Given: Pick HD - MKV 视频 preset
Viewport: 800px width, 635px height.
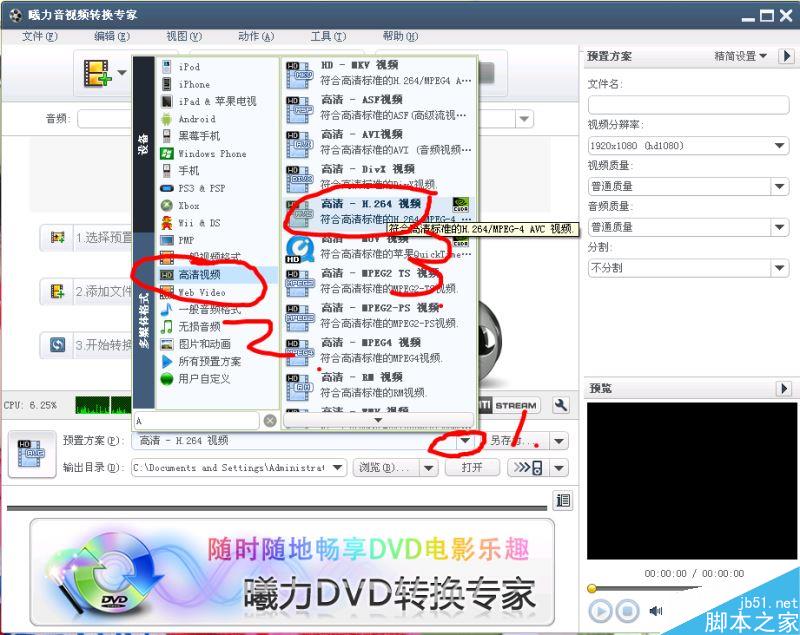Looking at the screenshot, I should tap(379, 73).
